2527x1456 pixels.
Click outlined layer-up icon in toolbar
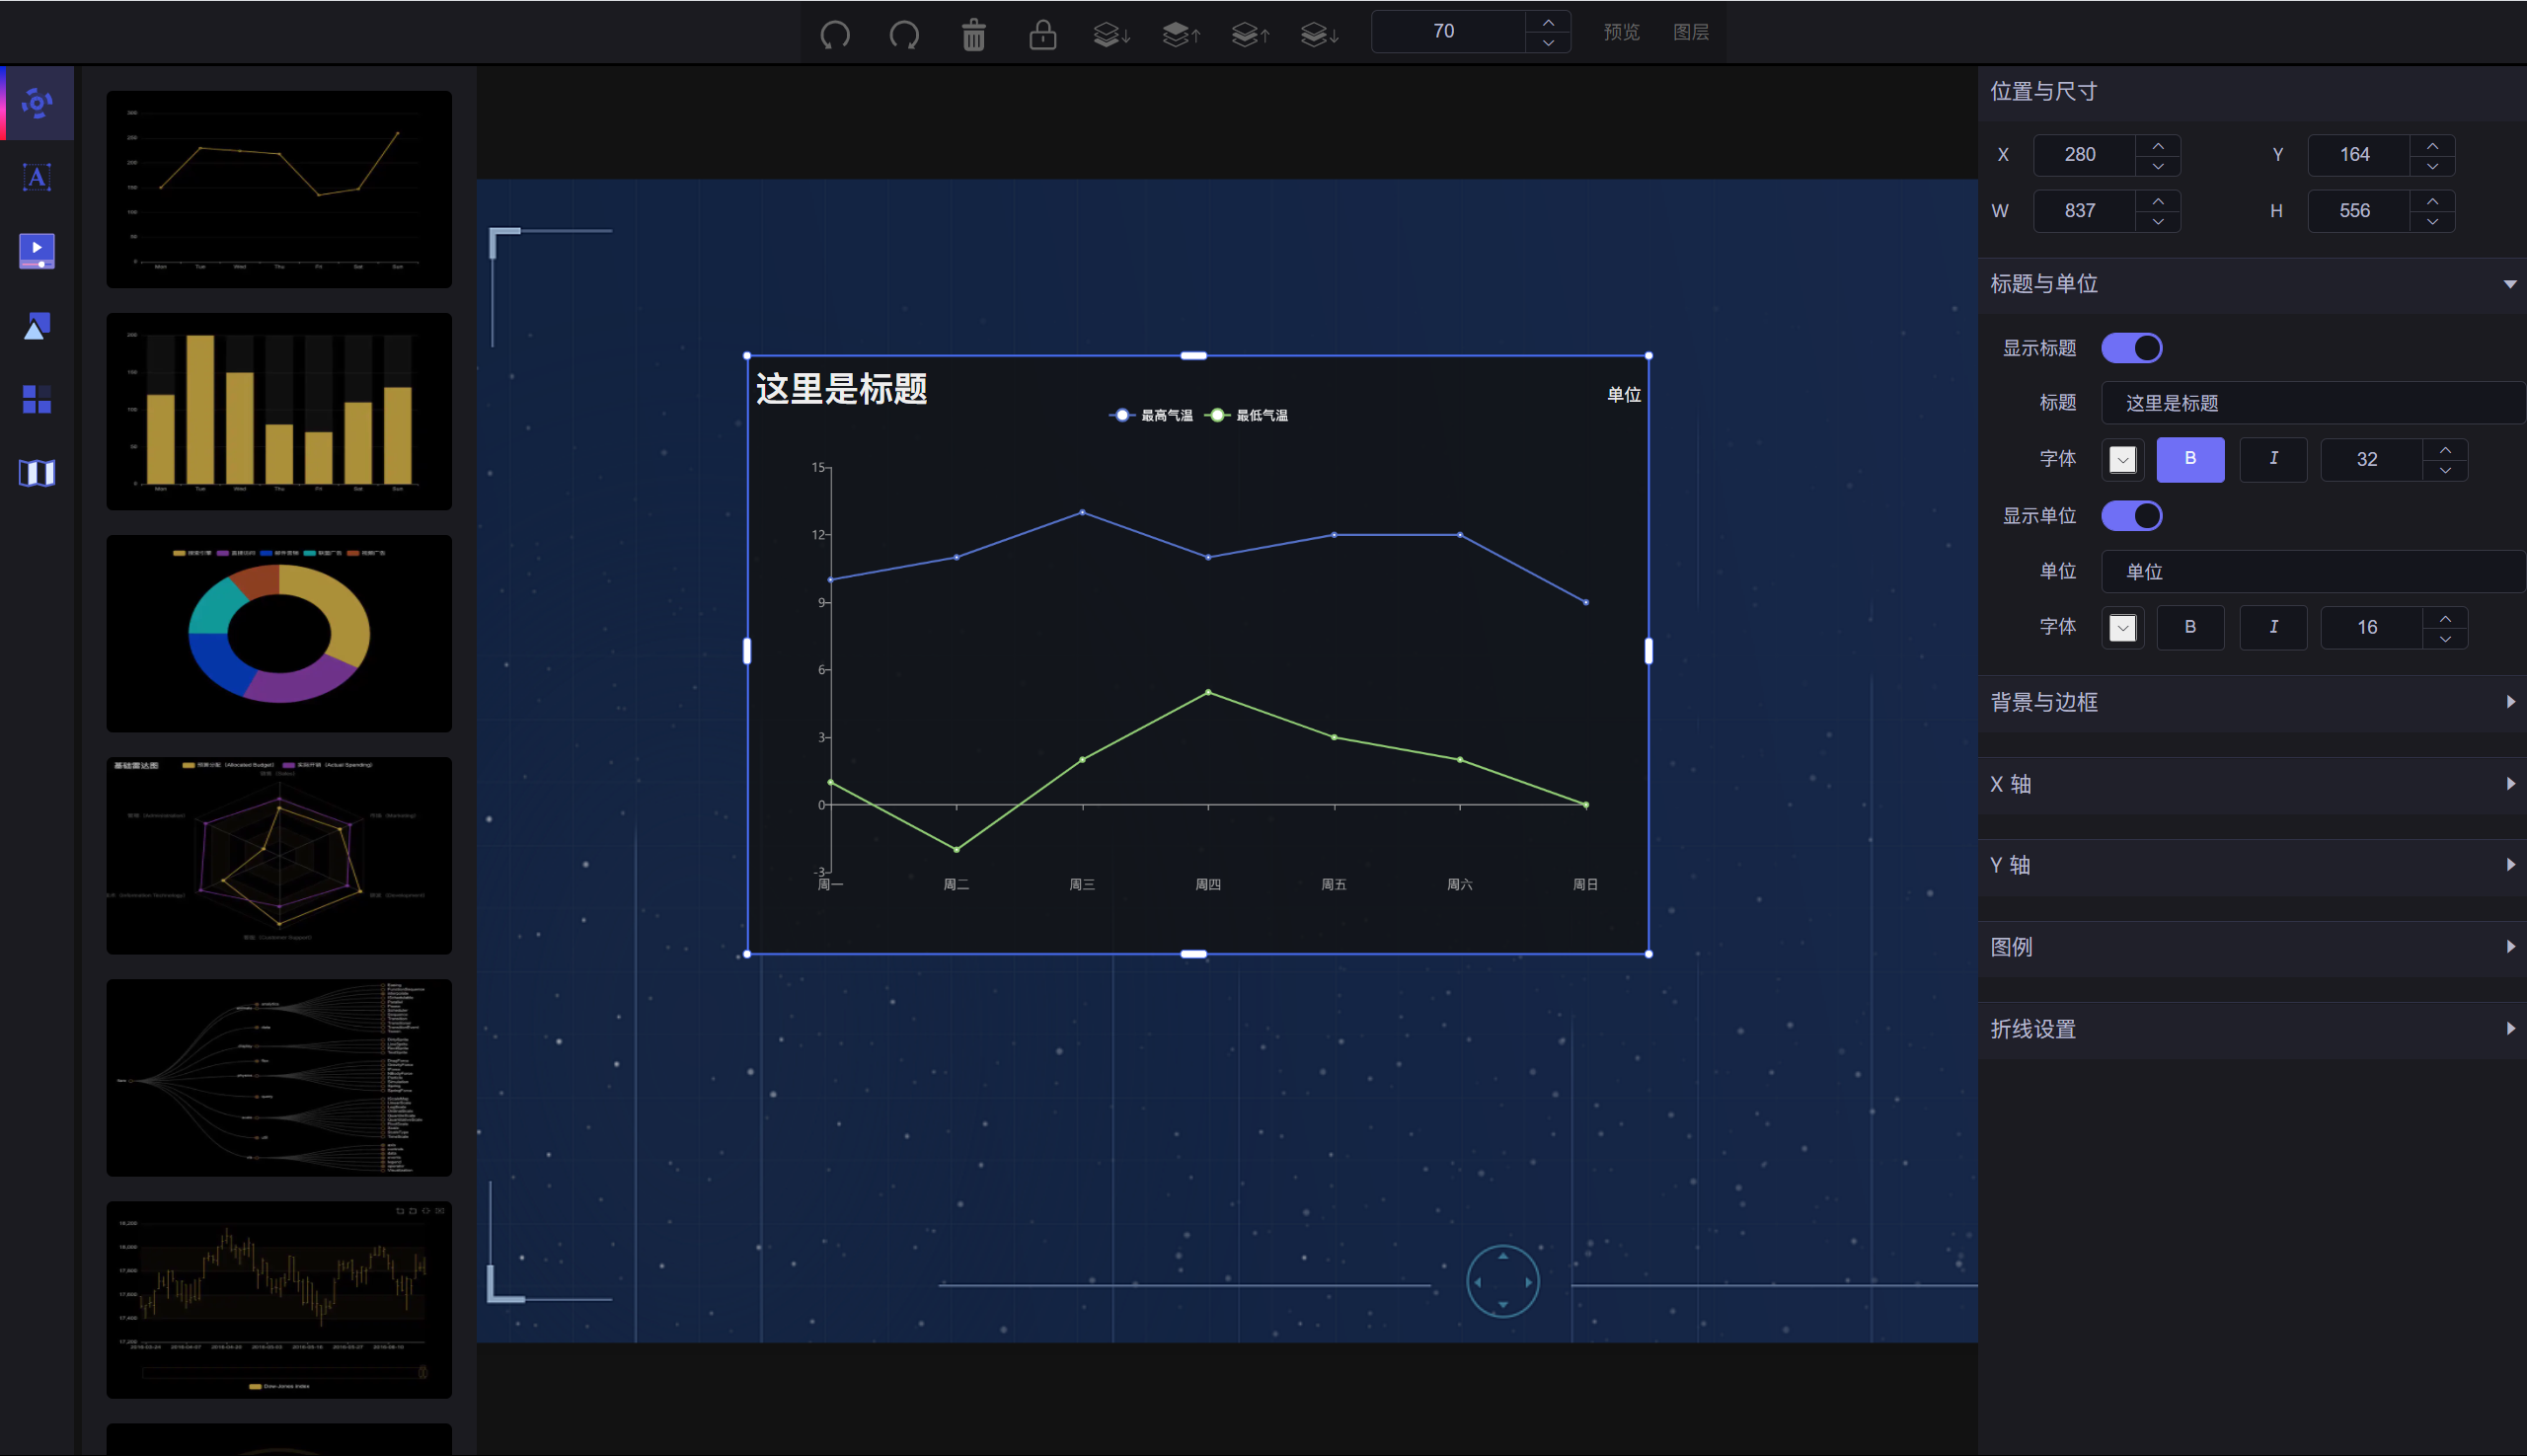1251,35
